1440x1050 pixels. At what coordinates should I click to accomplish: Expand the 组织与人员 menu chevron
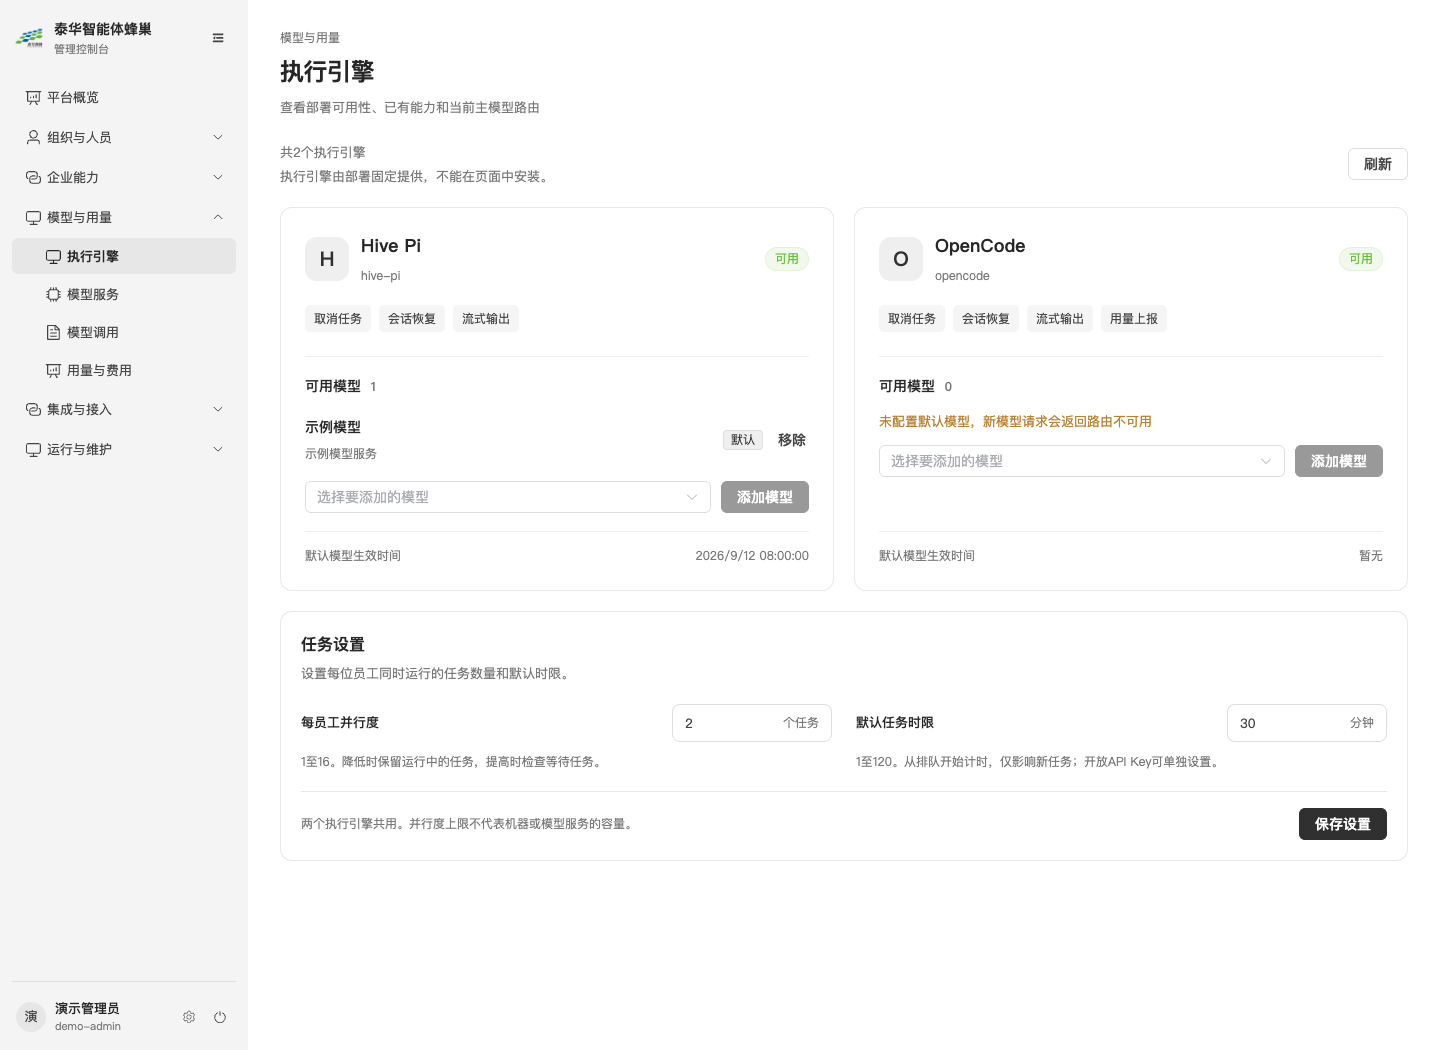tap(218, 137)
